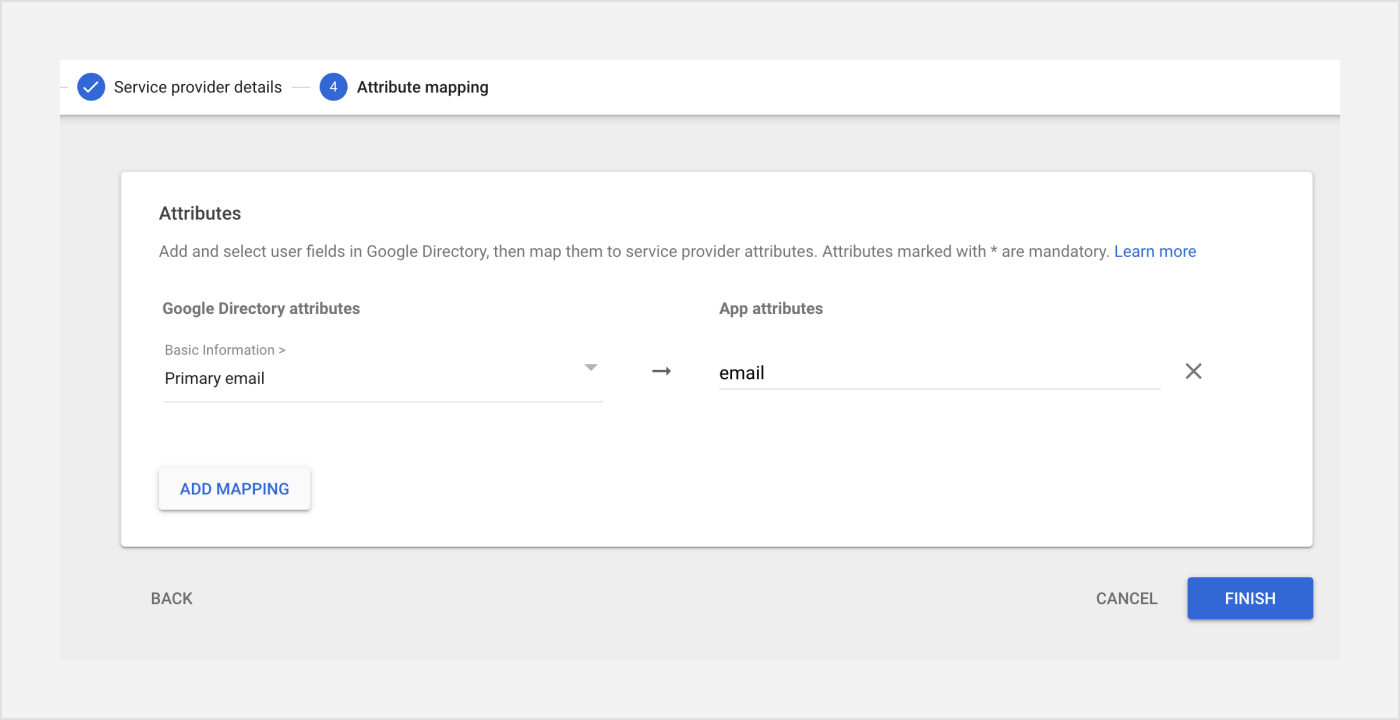The height and width of the screenshot is (720, 1400).
Task: Click the step 4 number circle
Action: click(333, 87)
